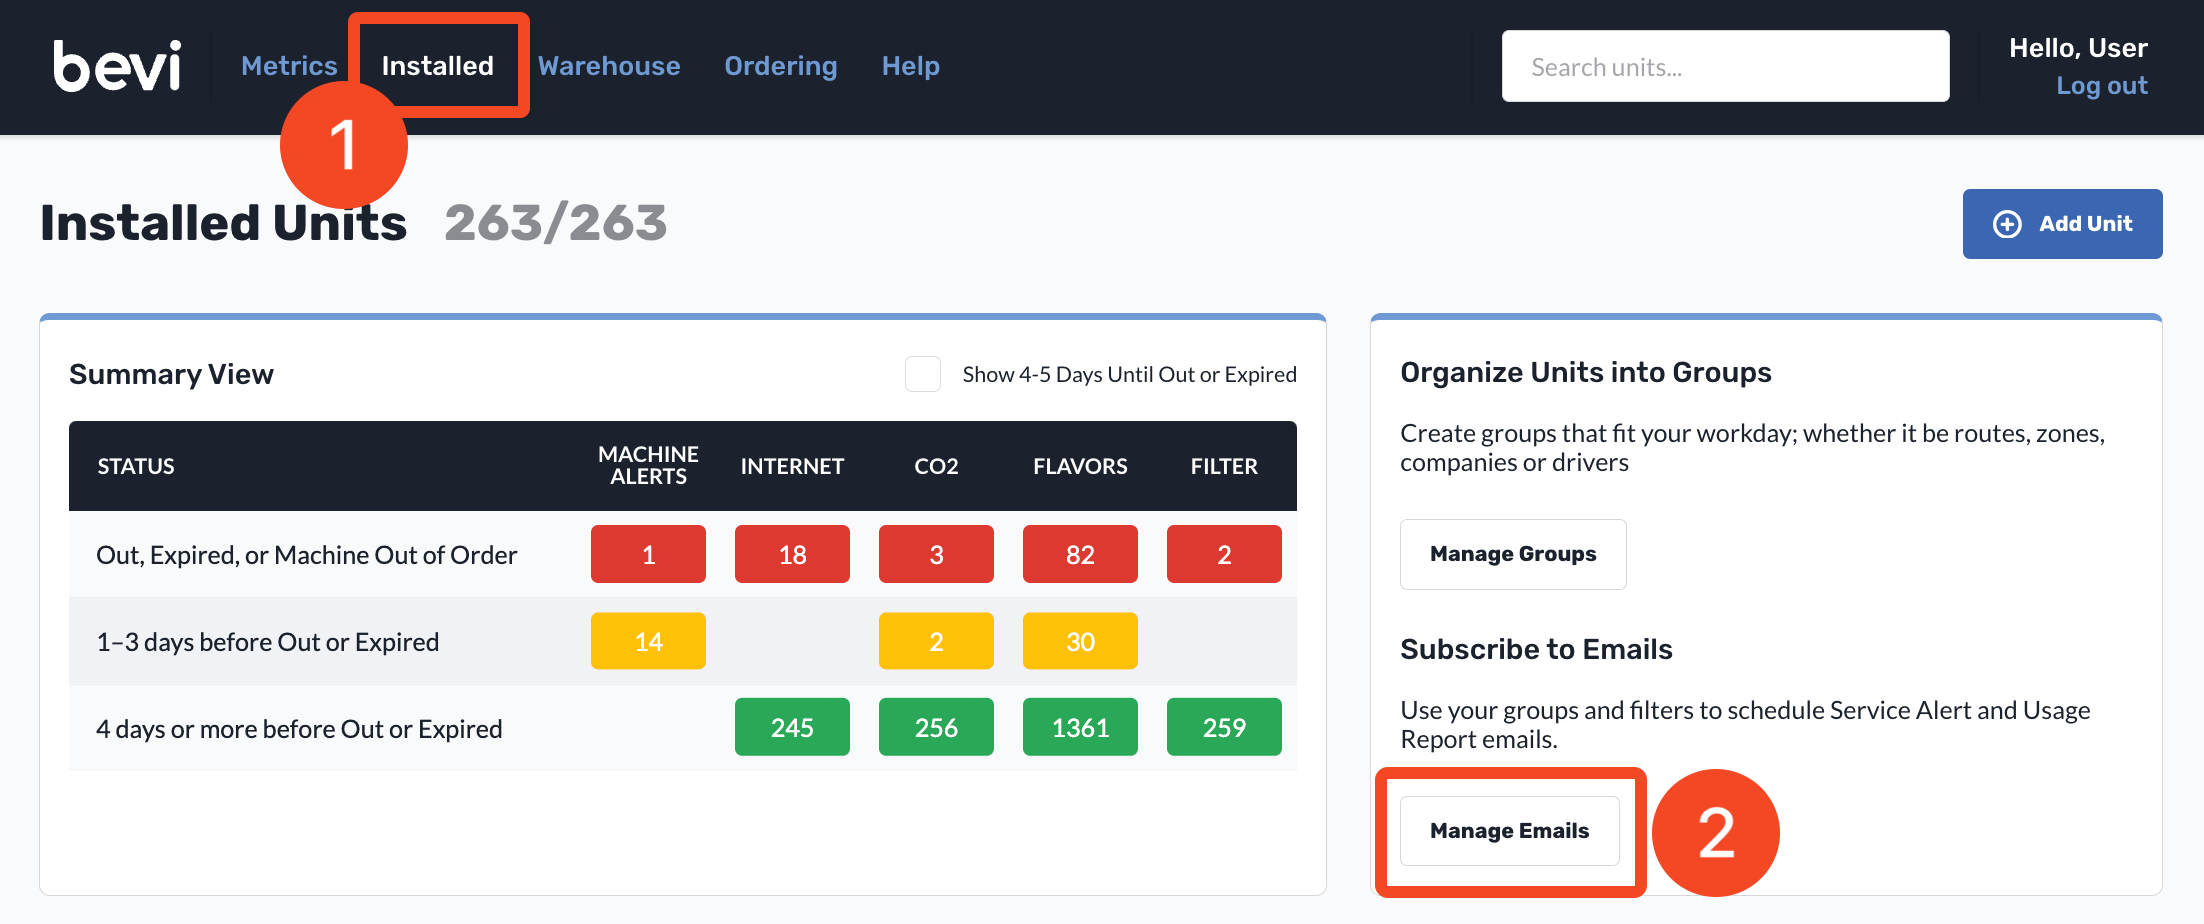Click the Manage Emails button
This screenshot has height=924, width=2204.
pos(1510,831)
